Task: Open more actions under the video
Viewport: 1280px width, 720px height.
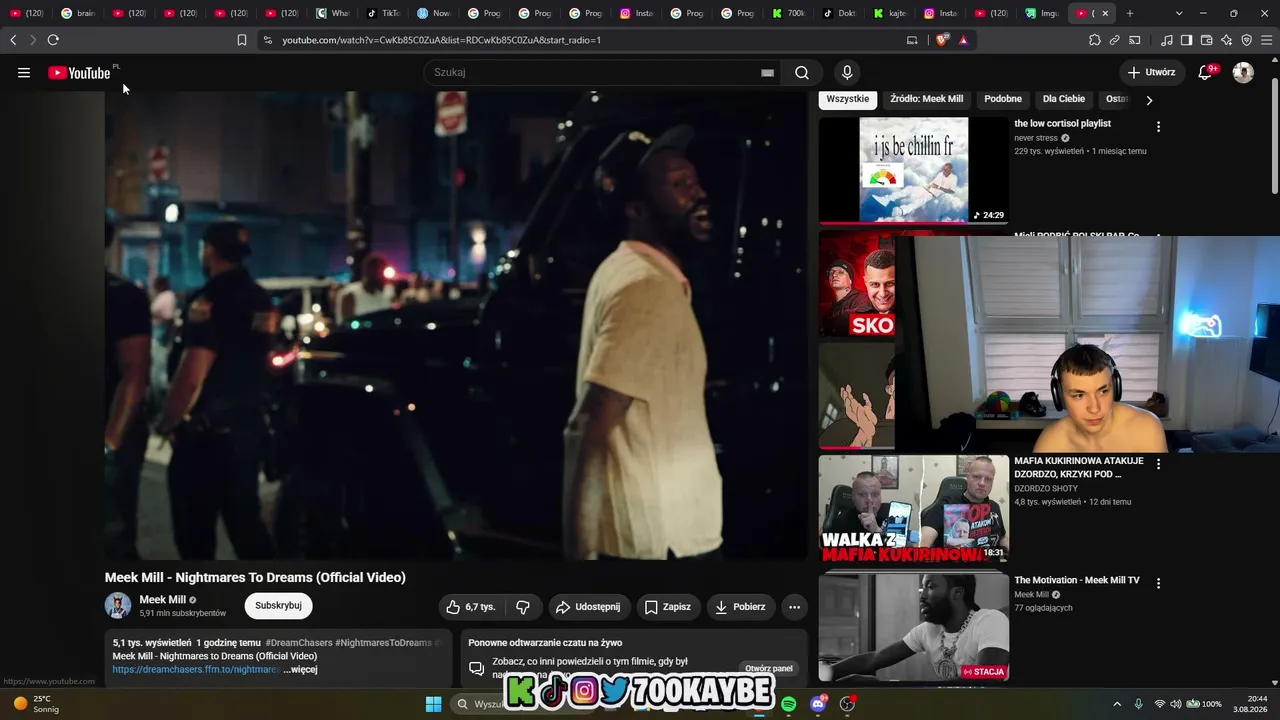Action: click(794, 607)
